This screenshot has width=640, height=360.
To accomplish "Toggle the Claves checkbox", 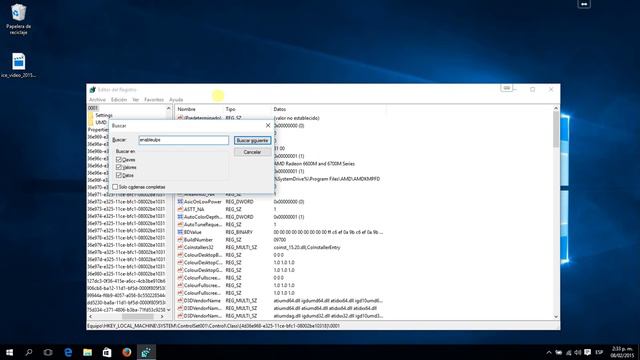I will (119, 160).
